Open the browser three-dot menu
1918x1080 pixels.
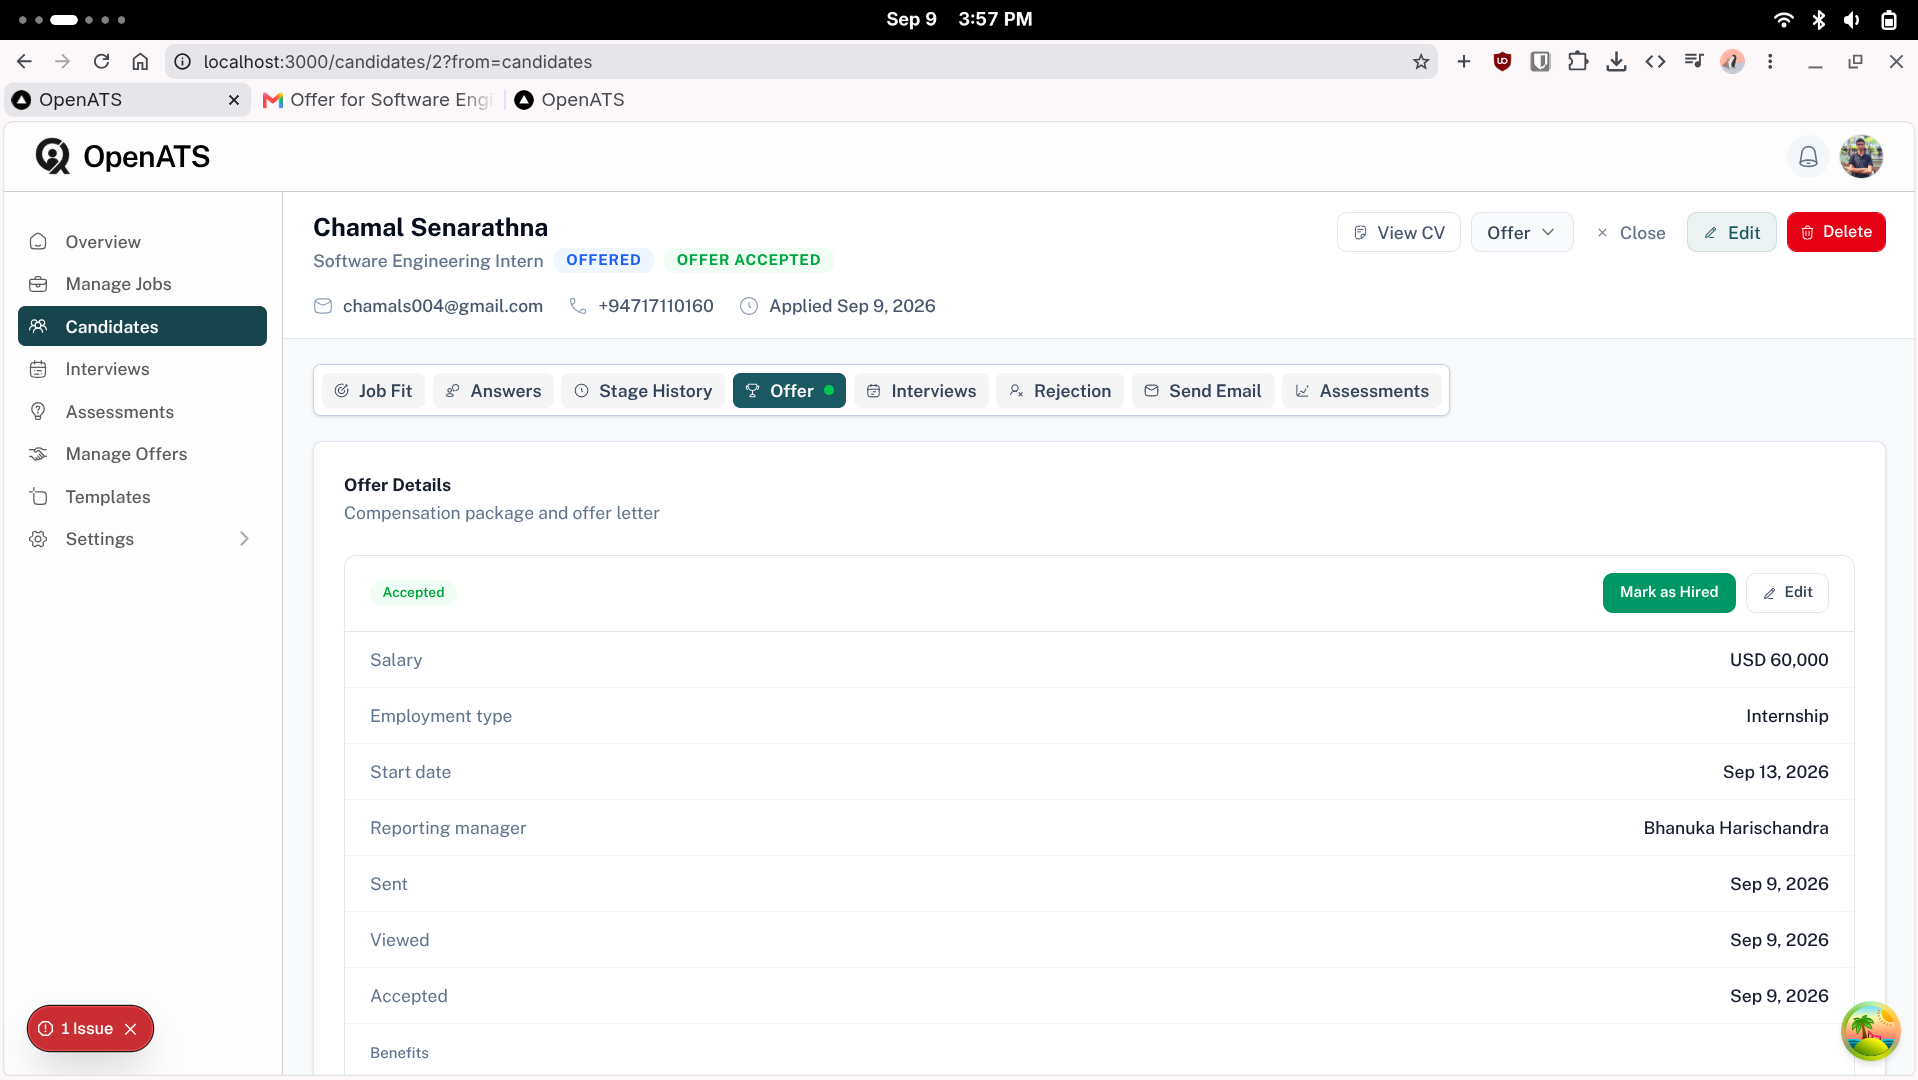pos(1770,62)
